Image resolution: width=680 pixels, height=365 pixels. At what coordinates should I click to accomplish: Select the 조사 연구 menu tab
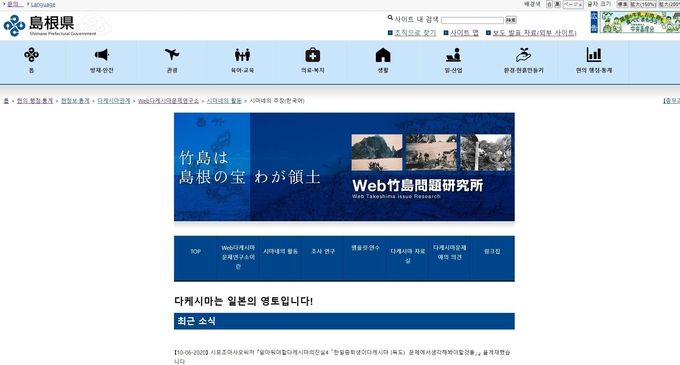[323, 258]
